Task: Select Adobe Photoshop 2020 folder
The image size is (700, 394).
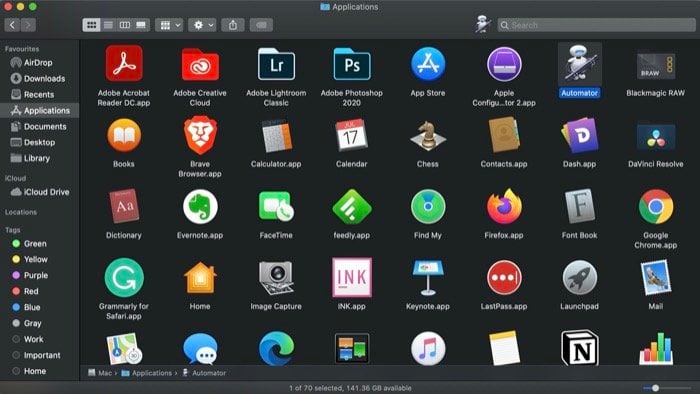Action: point(352,64)
